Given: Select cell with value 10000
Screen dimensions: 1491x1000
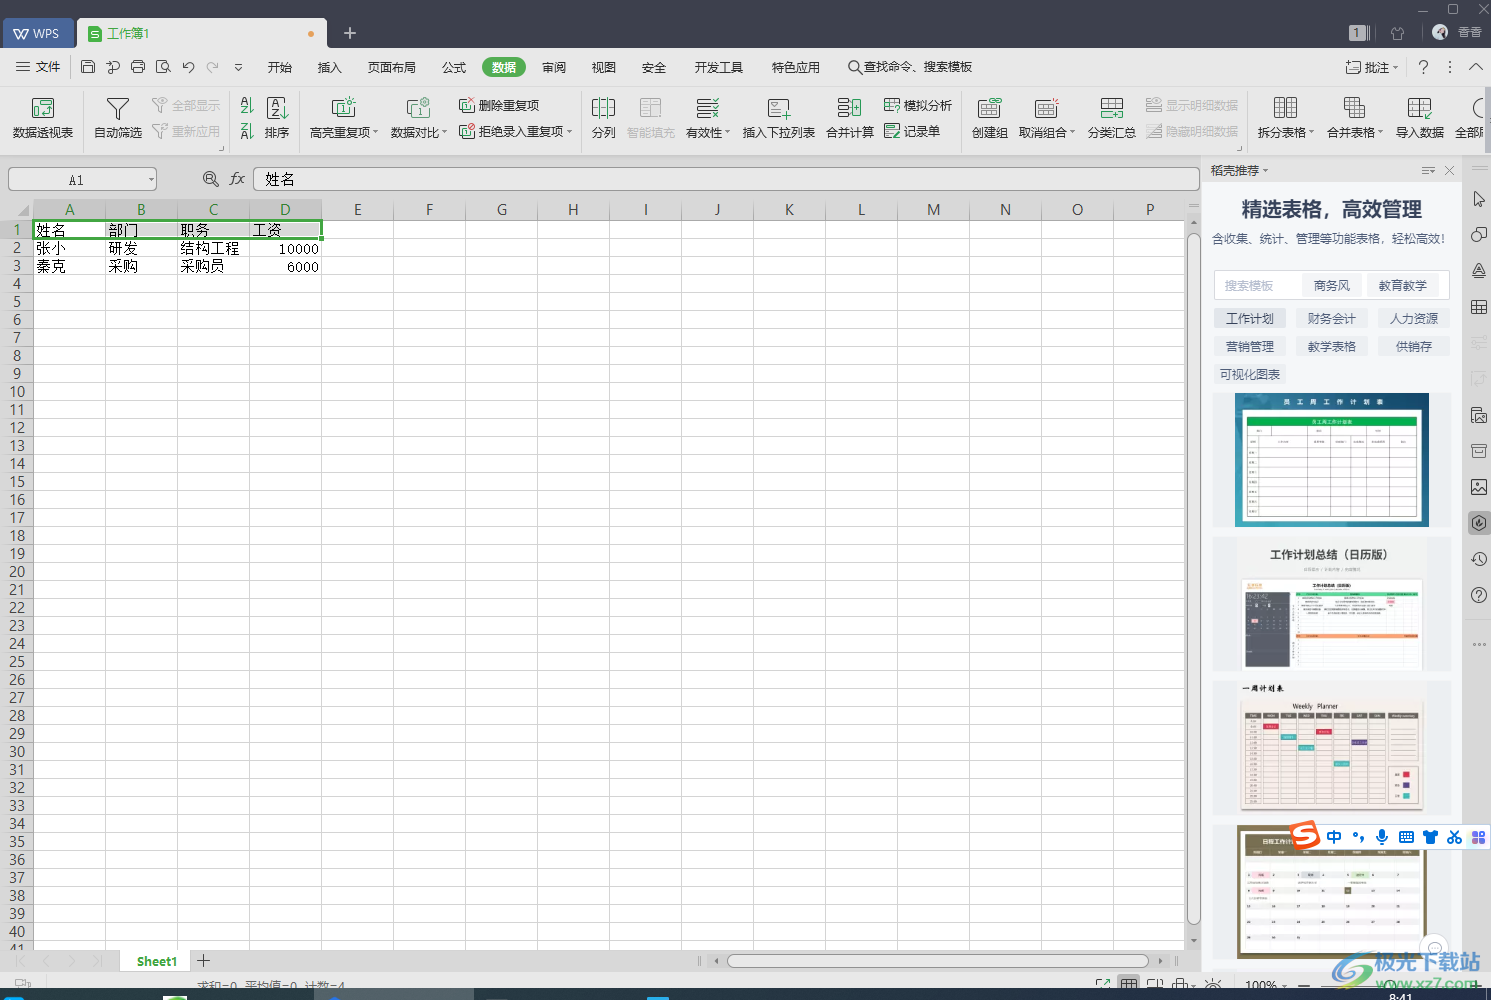Looking at the screenshot, I should click(x=285, y=248).
